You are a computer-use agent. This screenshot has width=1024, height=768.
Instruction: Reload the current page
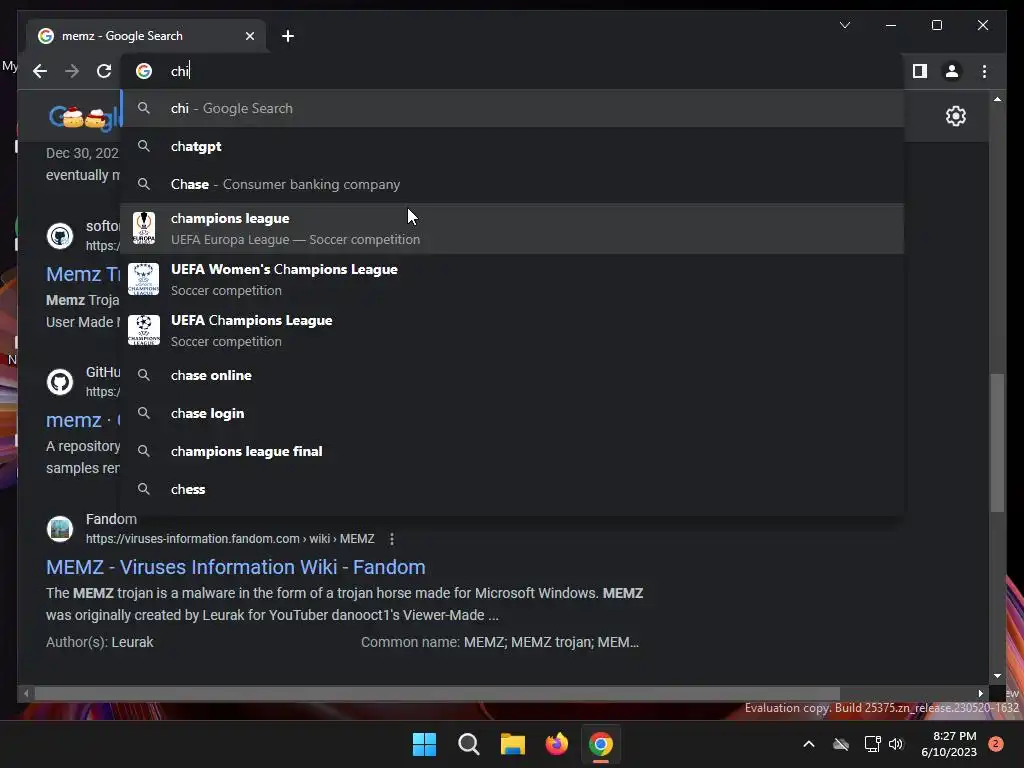tap(104, 71)
